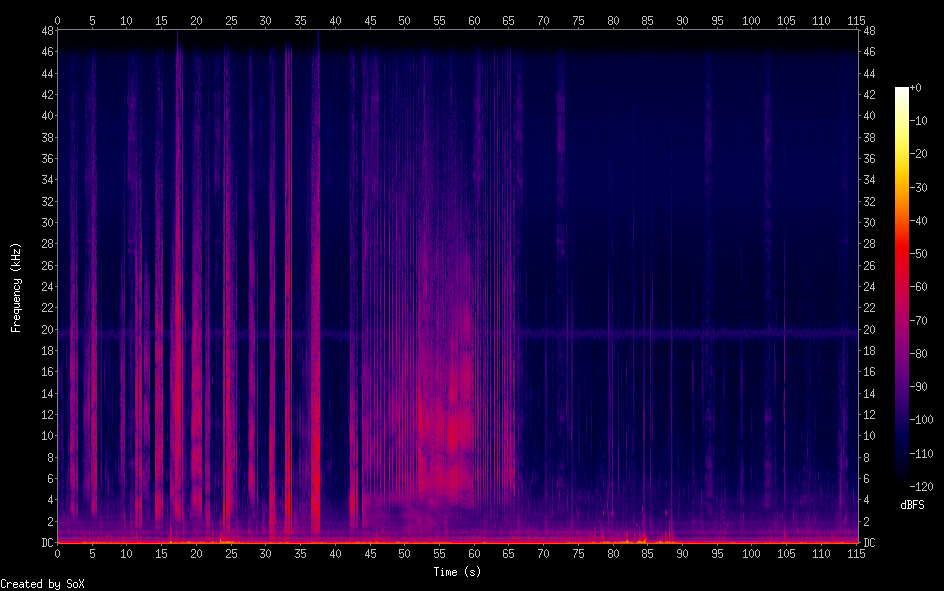
Task: Select the 60 tick on bottom time axis
Action: pyautogui.click(x=473, y=553)
